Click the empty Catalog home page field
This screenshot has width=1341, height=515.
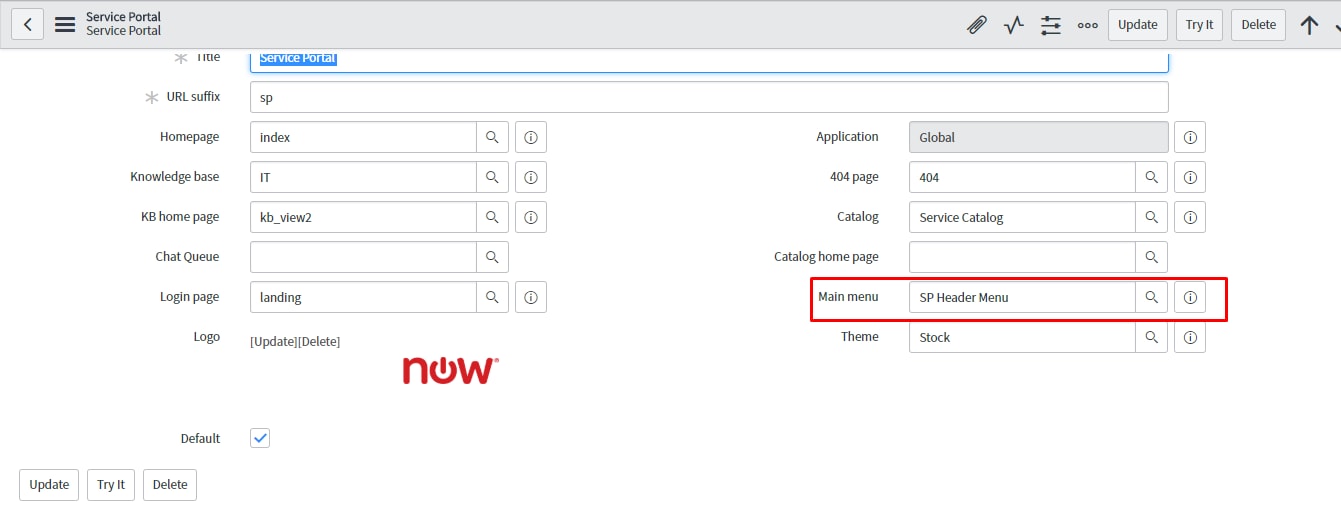coord(1022,257)
